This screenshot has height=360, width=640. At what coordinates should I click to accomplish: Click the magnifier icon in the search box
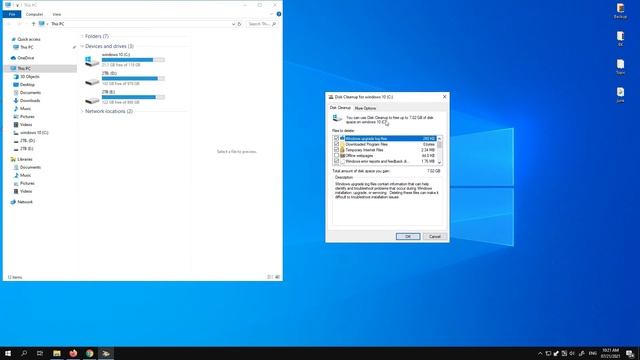[x=274, y=24]
